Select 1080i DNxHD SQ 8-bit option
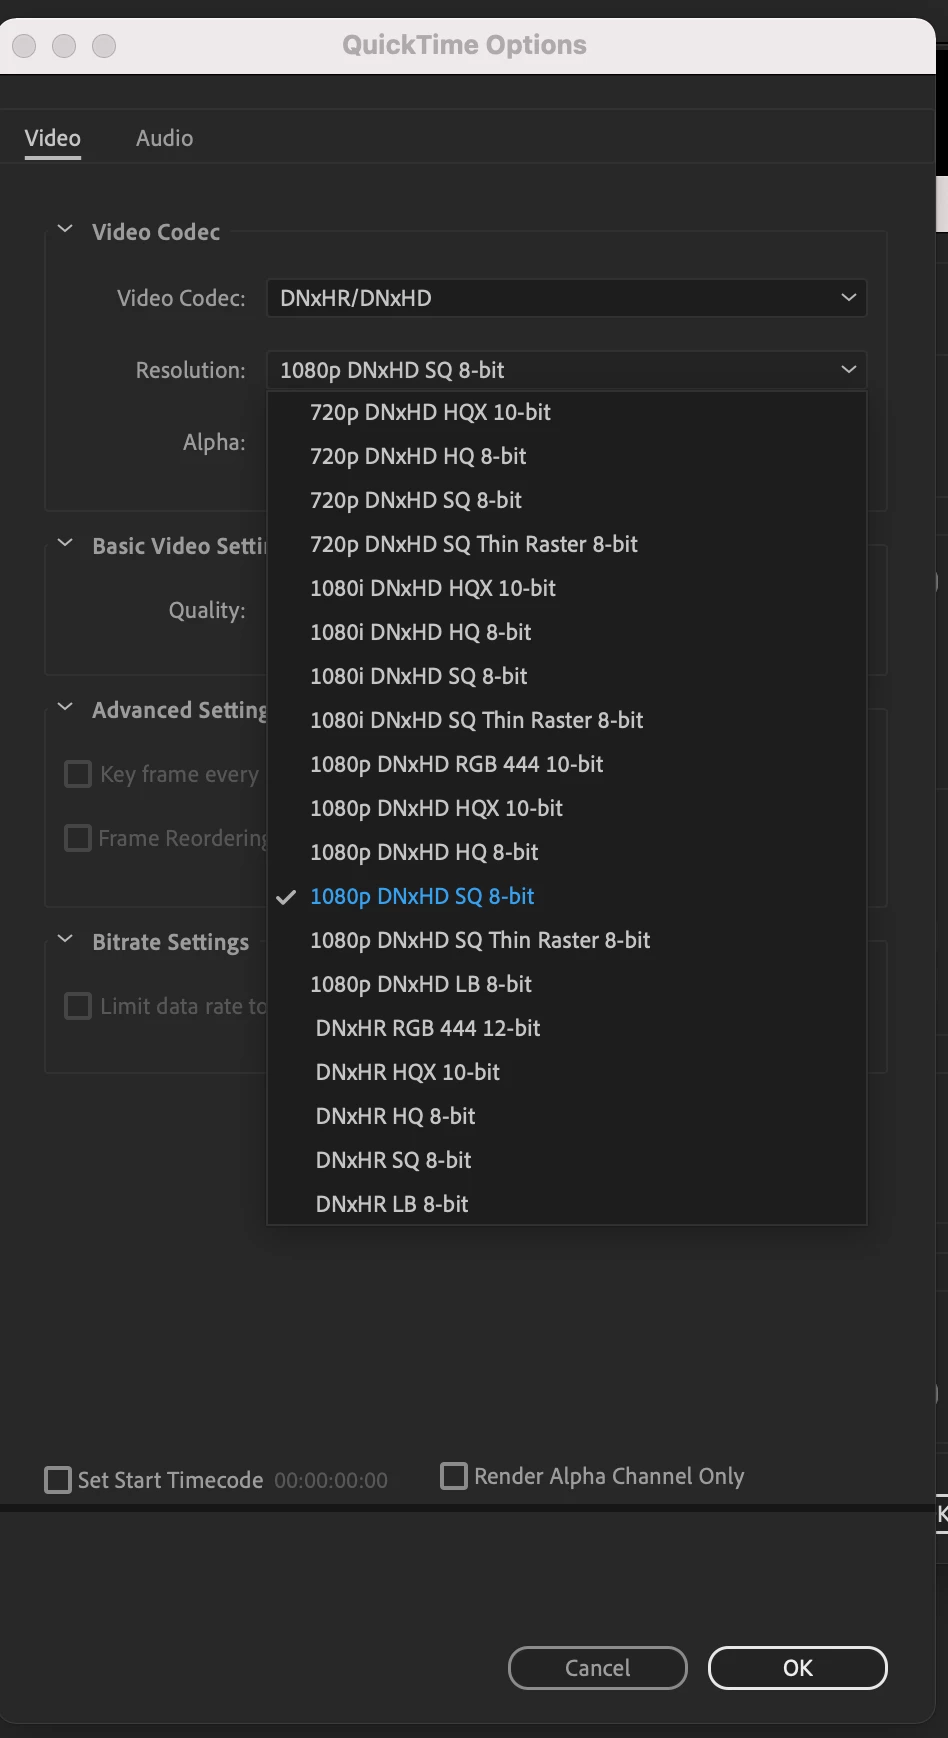The image size is (948, 1738). pos(566,676)
